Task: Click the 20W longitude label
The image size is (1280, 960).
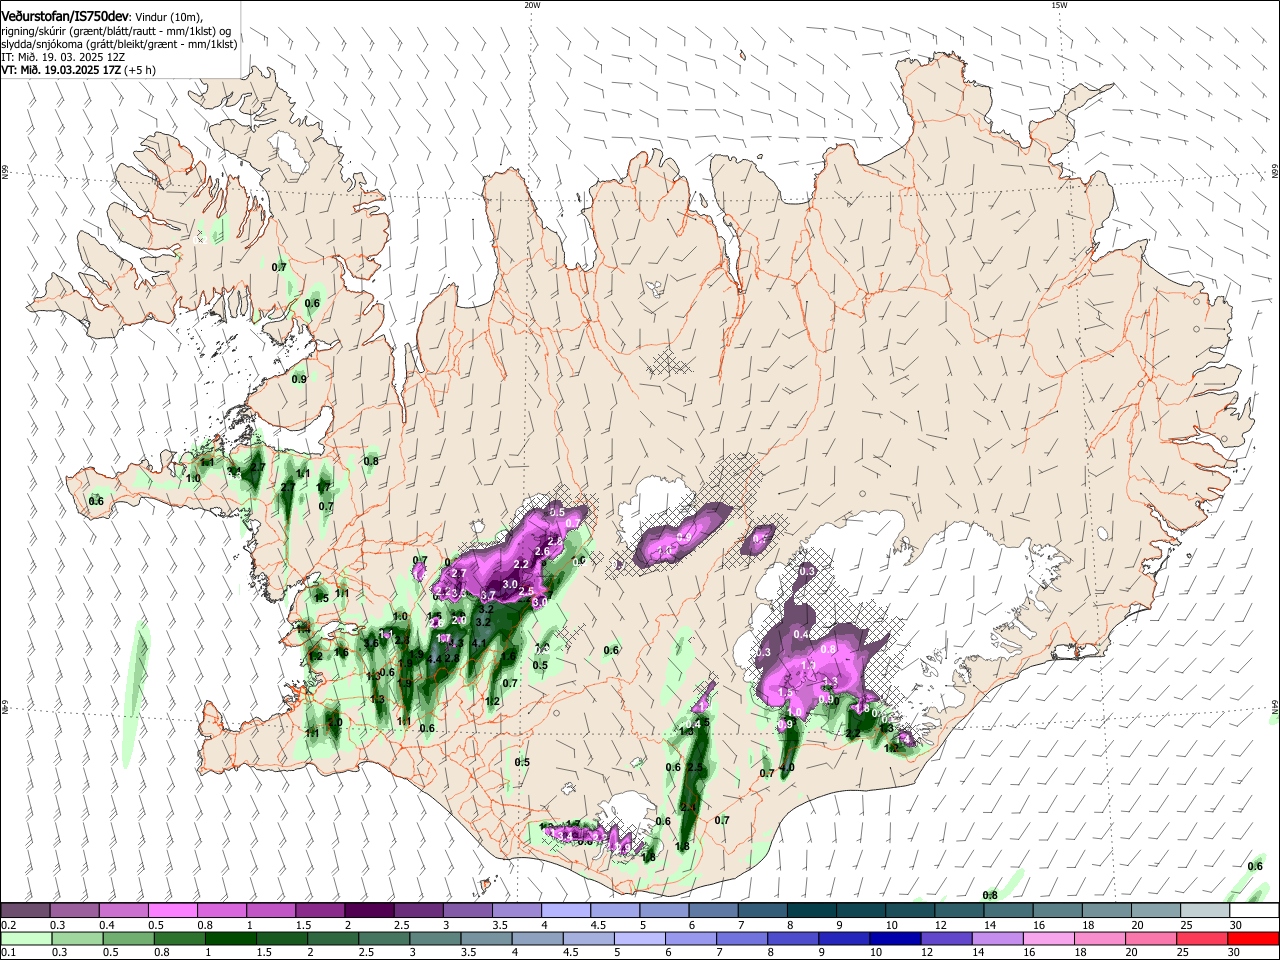Action: pyautogui.click(x=532, y=5)
